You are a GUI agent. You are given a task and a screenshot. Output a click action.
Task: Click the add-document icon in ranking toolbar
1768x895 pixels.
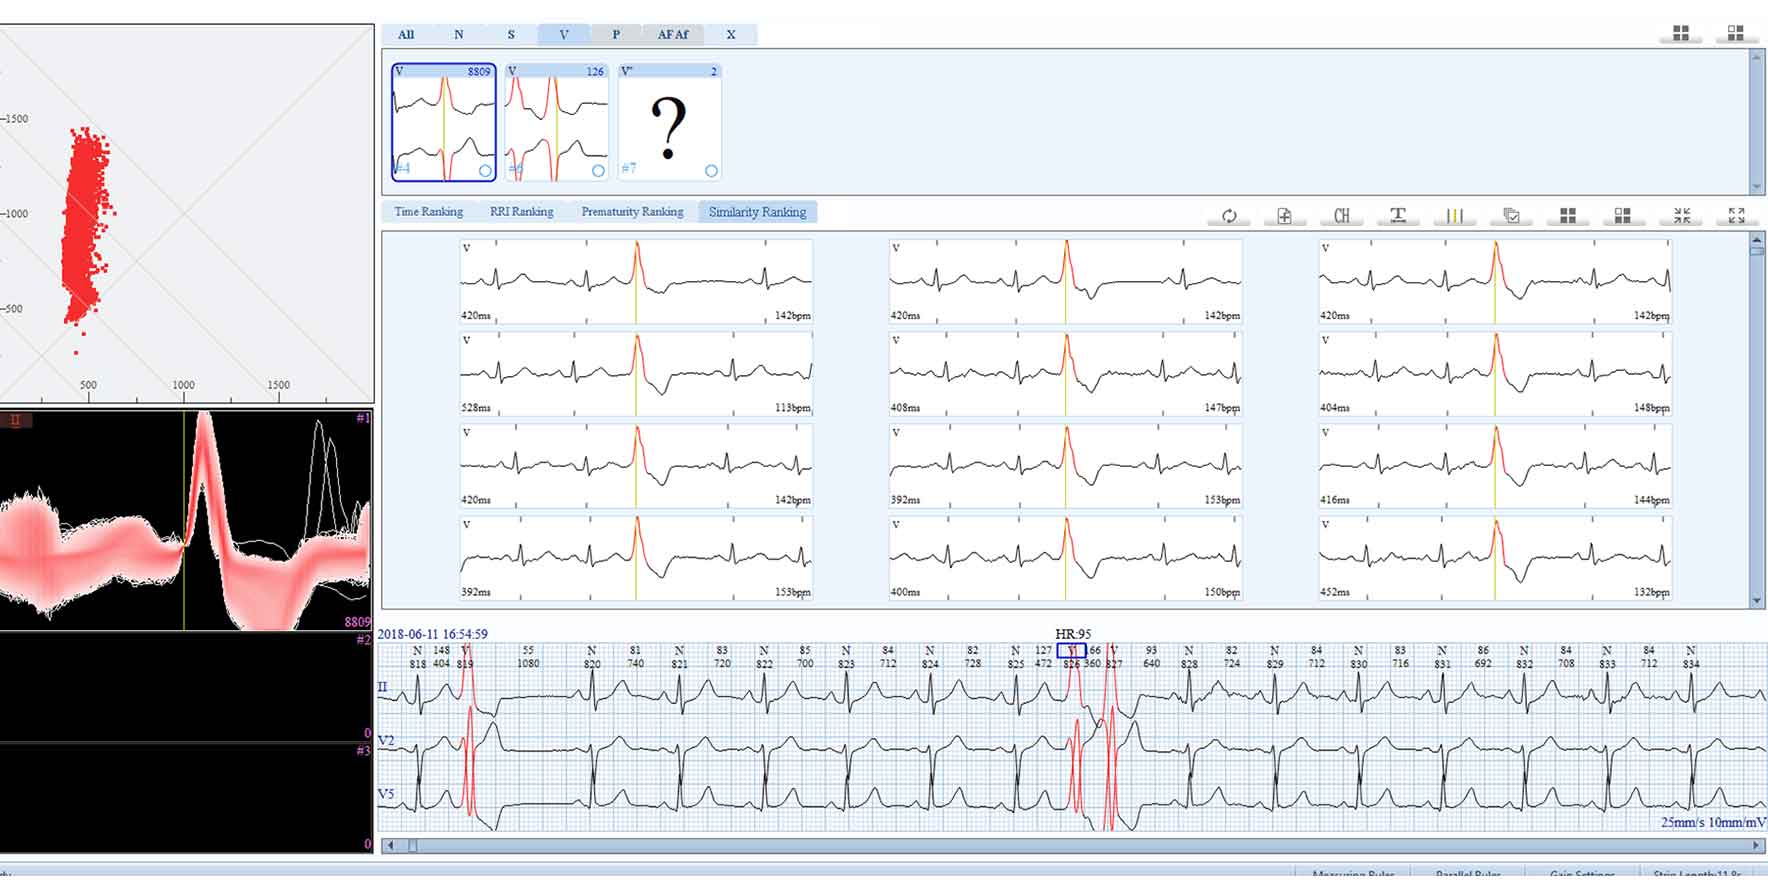coord(1285,216)
